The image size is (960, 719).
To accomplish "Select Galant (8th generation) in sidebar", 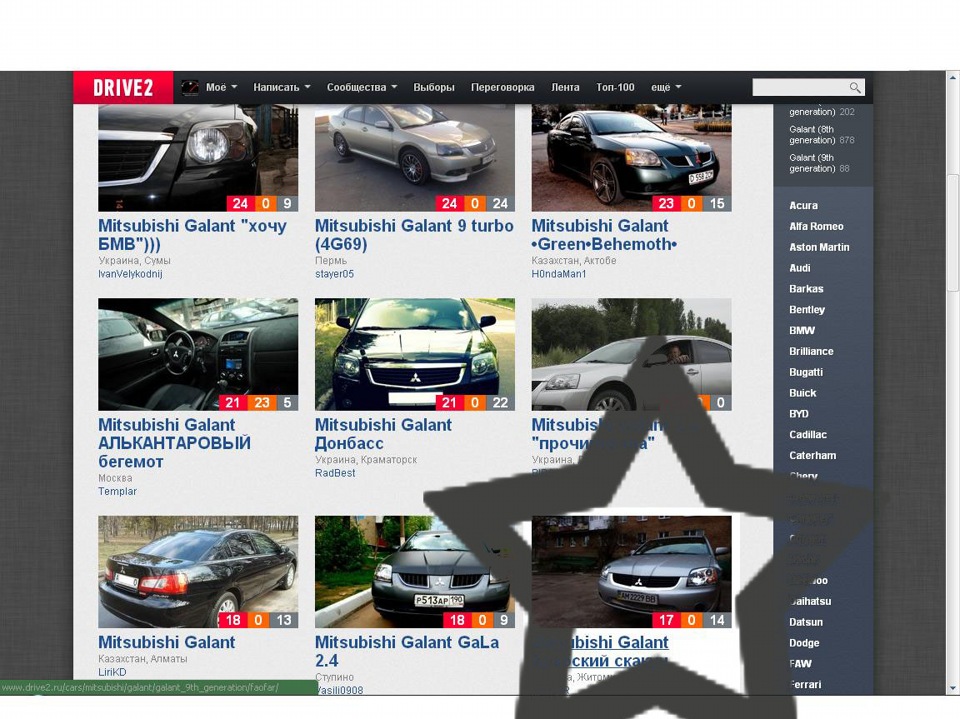I will (822, 135).
